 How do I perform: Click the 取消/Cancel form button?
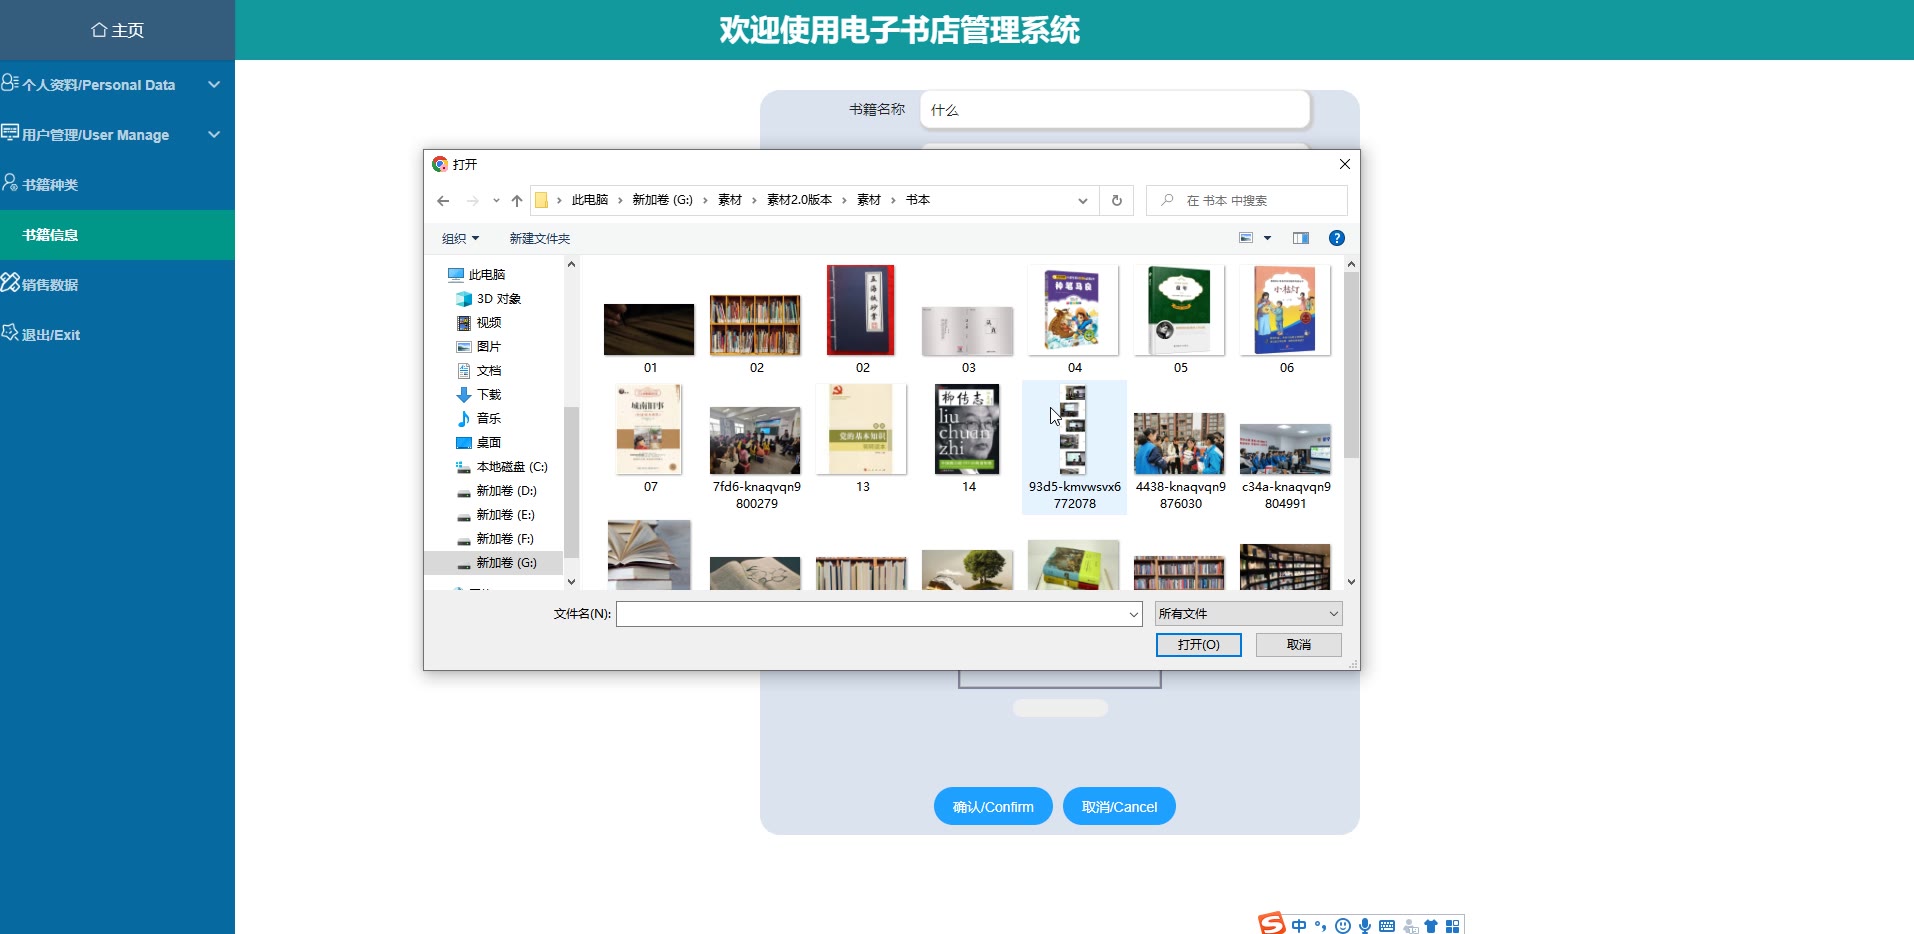tap(1119, 806)
